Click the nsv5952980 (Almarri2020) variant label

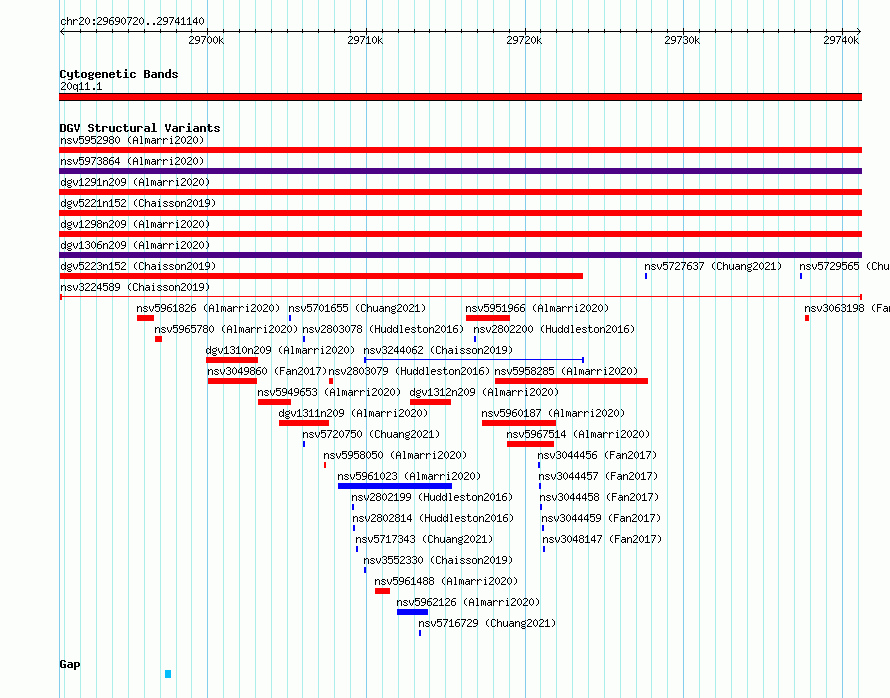[x=132, y=140]
